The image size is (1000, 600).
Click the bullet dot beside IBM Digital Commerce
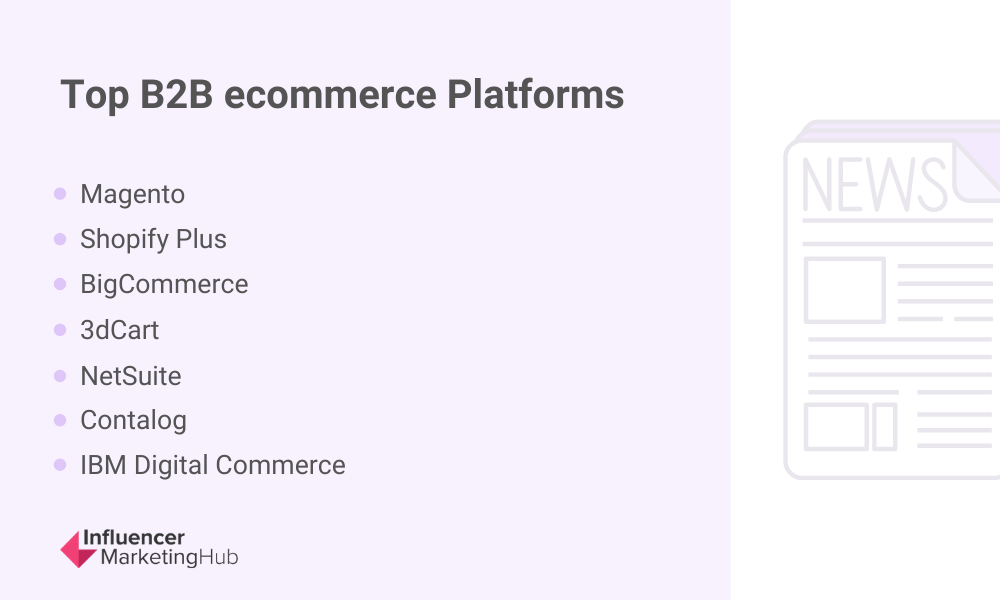60,465
